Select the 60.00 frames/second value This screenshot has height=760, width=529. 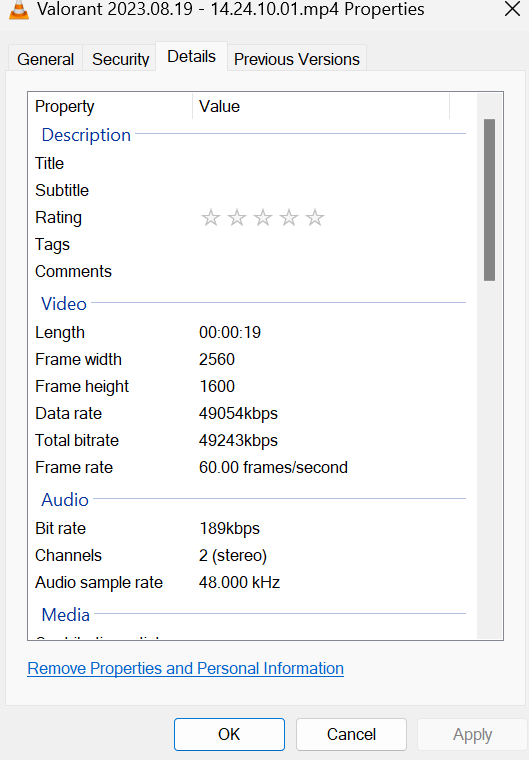click(273, 467)
